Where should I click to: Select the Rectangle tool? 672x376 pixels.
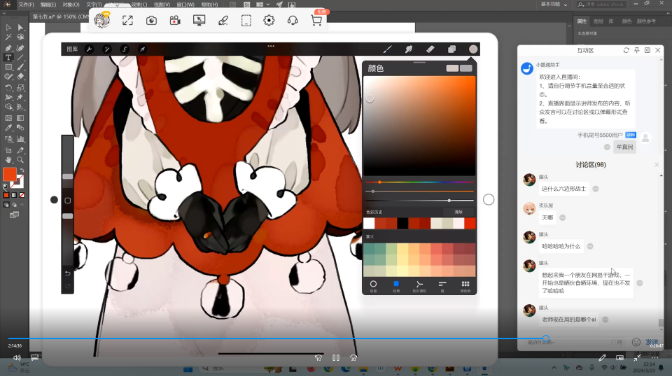(x=8, y=67)
